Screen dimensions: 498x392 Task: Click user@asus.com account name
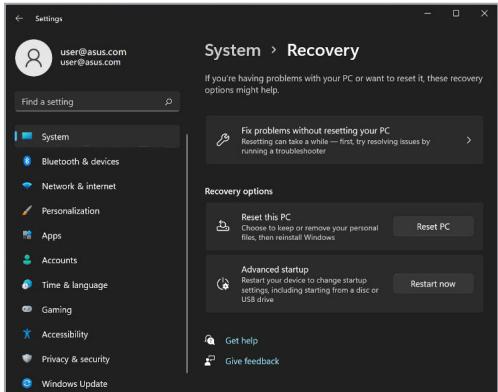click(x=93, y=52)
